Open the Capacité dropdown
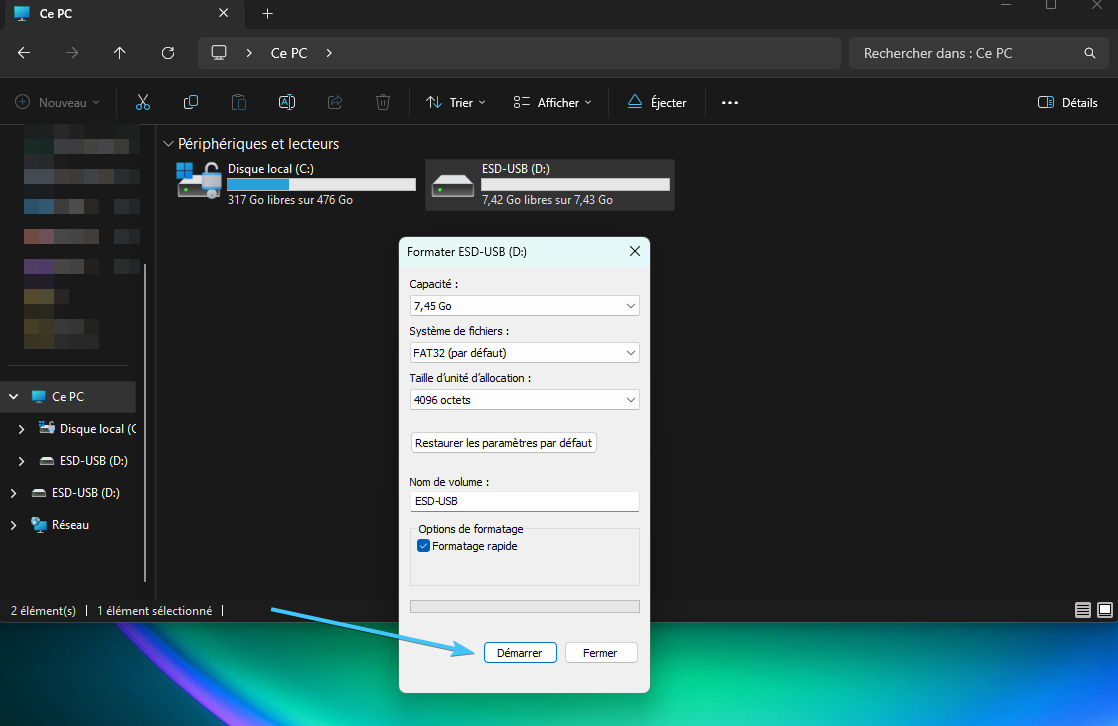This screenshot has width=1118, height=726. (524, 306)
